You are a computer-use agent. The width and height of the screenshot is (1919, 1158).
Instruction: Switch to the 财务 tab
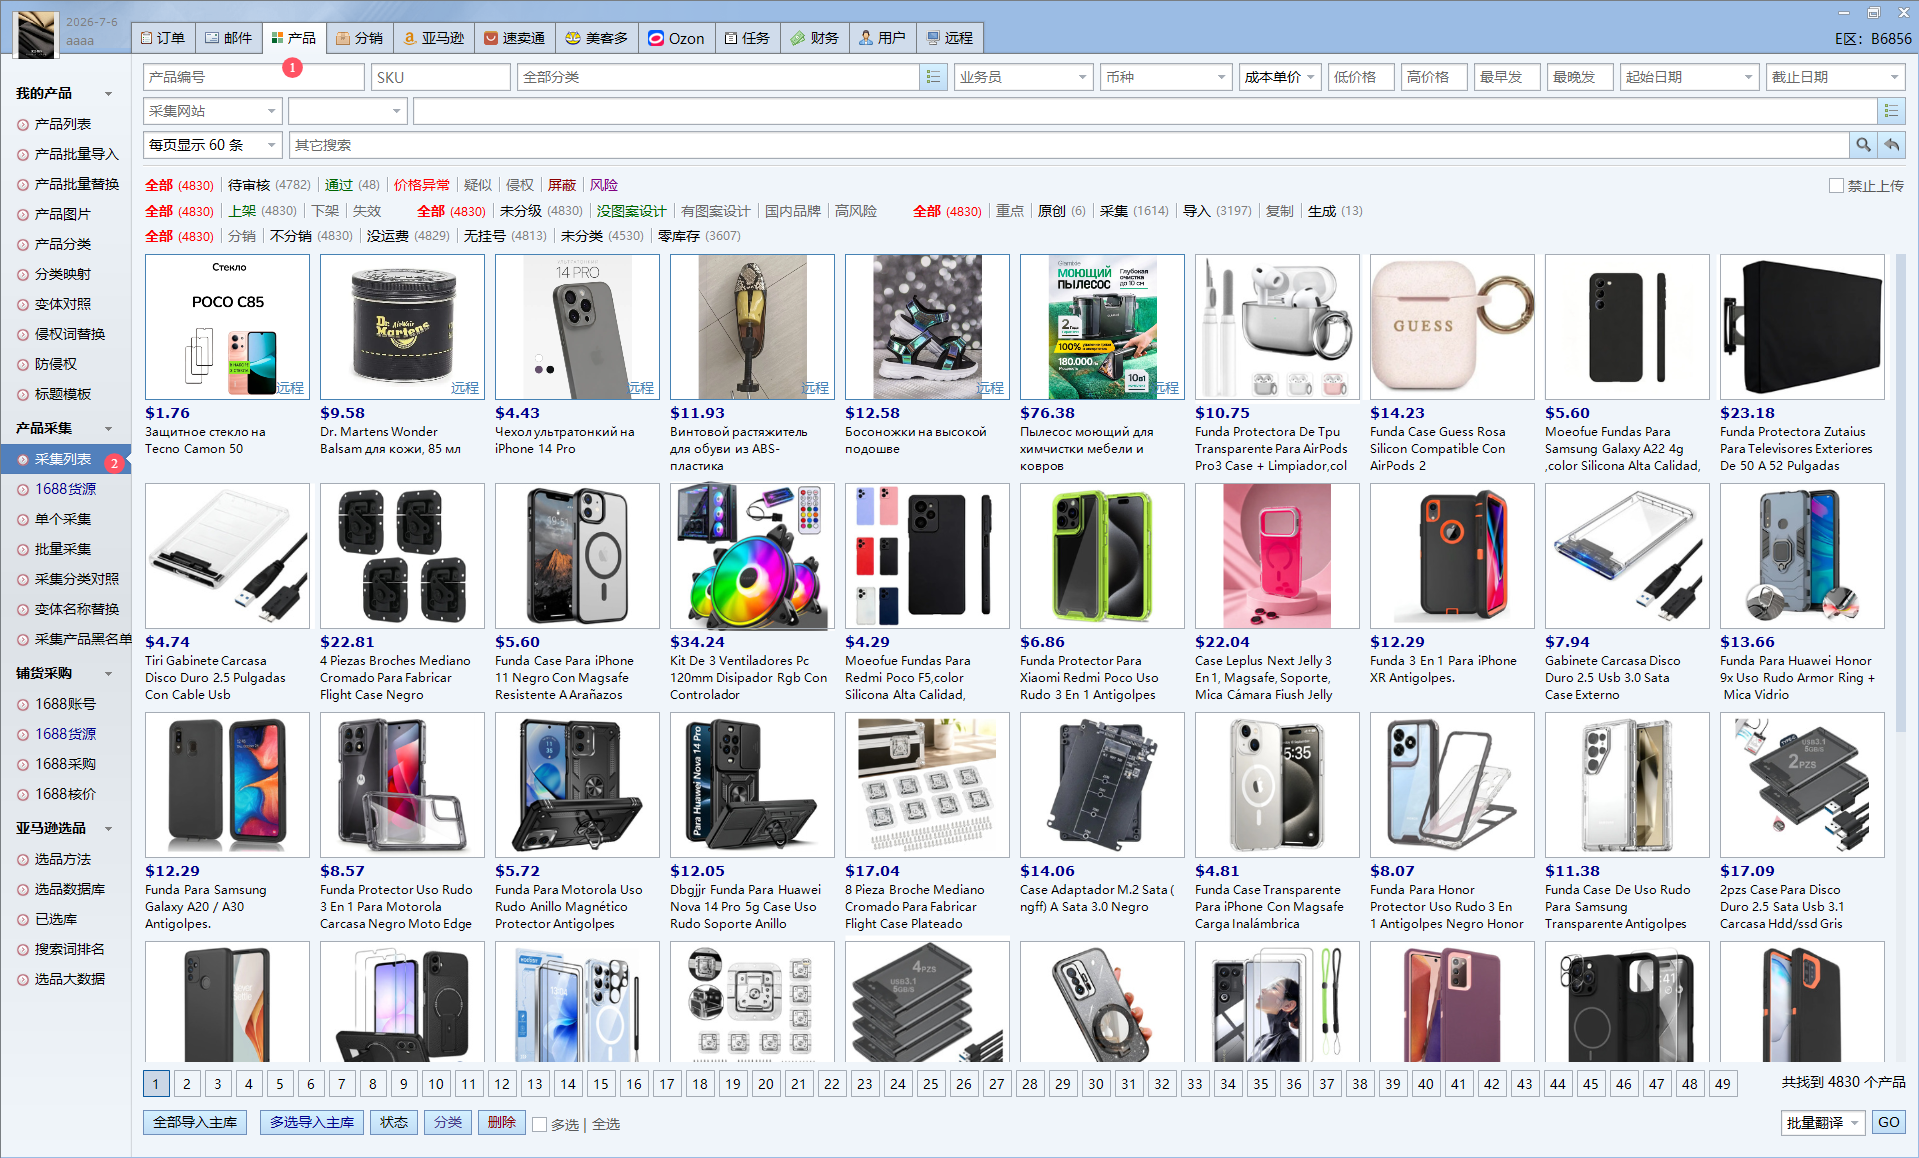click(x=814, y=38)
